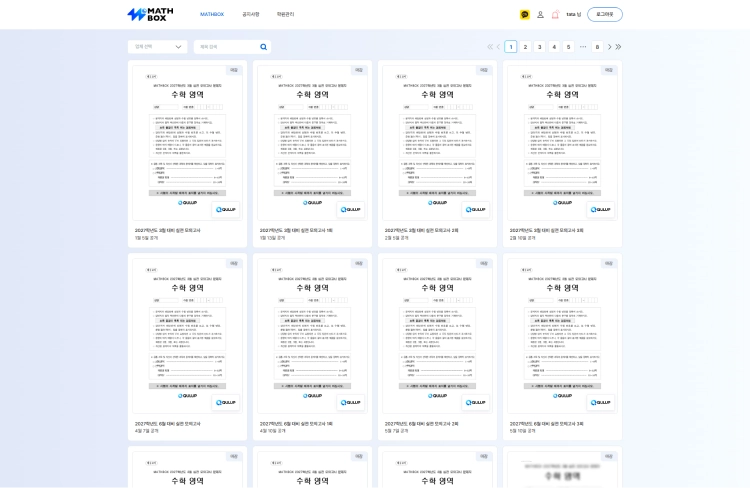Screen dimensions: 750x488
Task: Open the yellow KakaoTalk chat icon
Action: coord(525,15)
